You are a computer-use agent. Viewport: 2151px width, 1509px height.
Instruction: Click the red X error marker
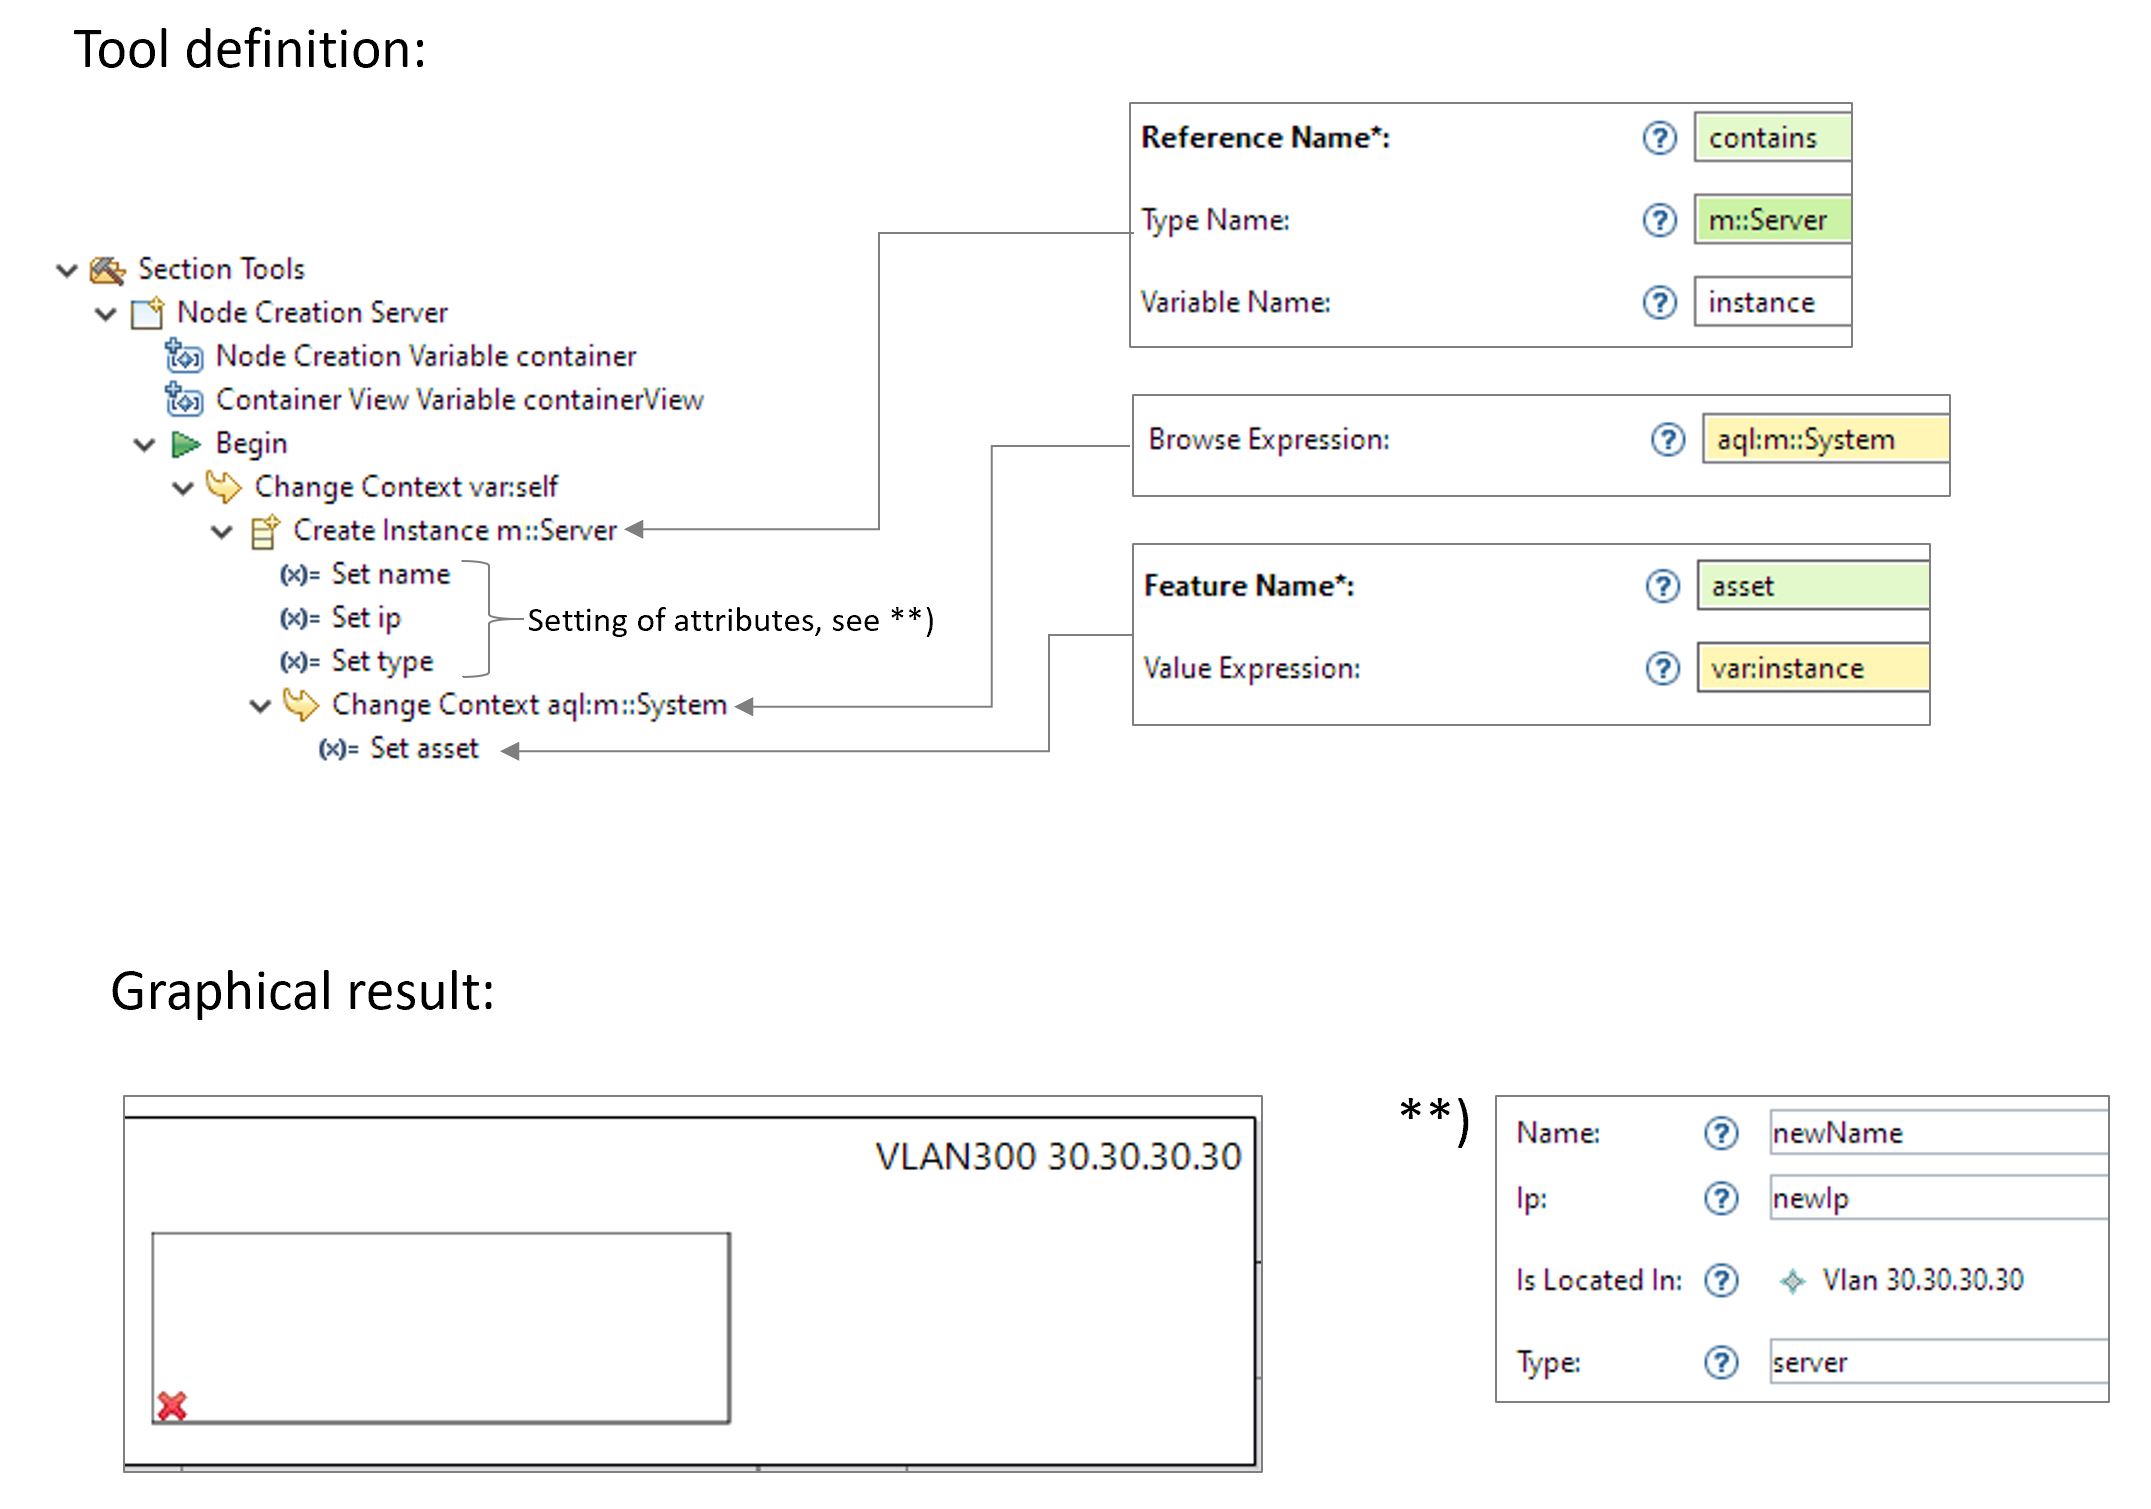[172, 1406]
